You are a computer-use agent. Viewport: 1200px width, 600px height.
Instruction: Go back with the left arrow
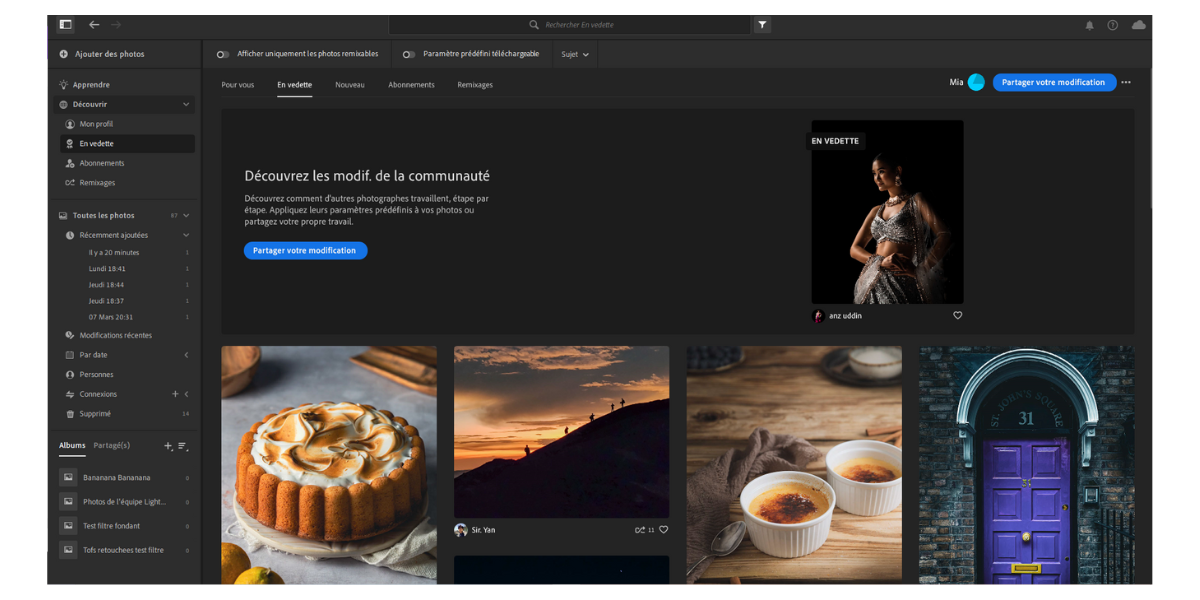pos(94,25)
